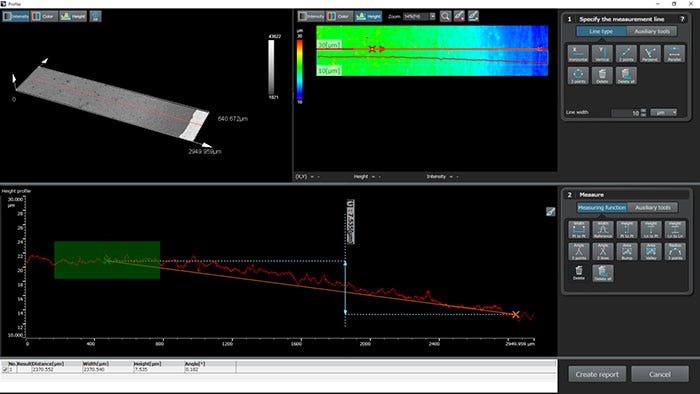Screen dimensions: 700x394
Task: Switch to the Line type tab
Action: point(601,31)
